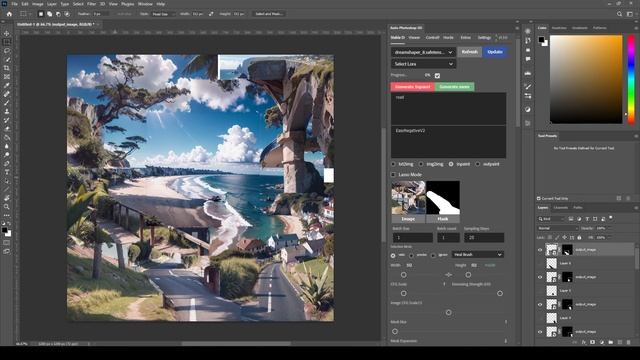Image resolution: width=640 pixels, height=360 pixels.
Task: Click the Select and Mask button
Action: tap(268, 14)
